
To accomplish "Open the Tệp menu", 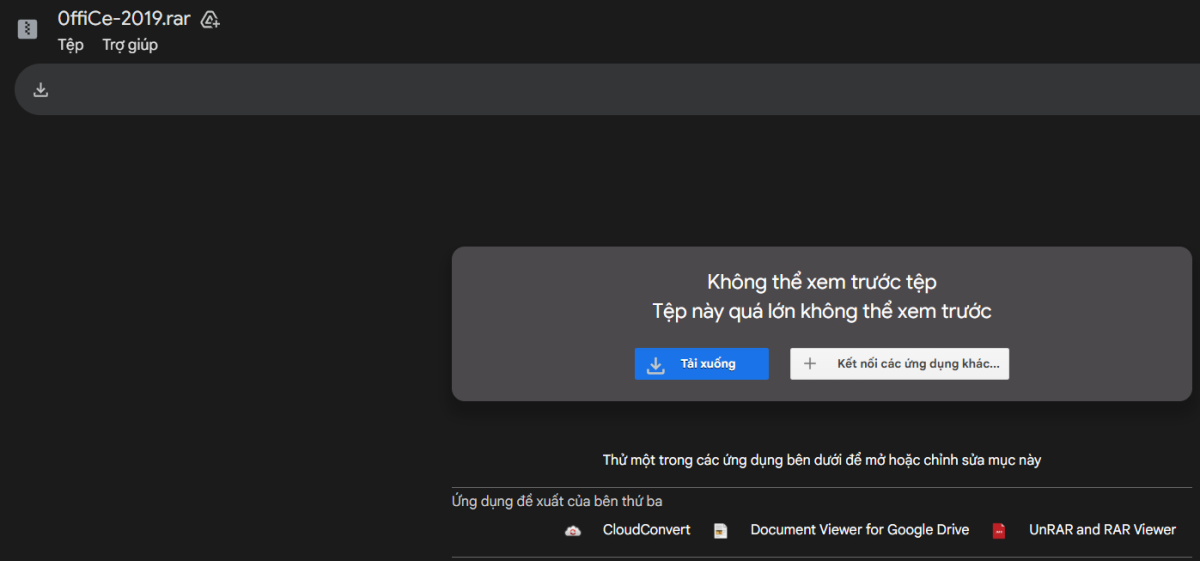I will click(x=70, y=45).
